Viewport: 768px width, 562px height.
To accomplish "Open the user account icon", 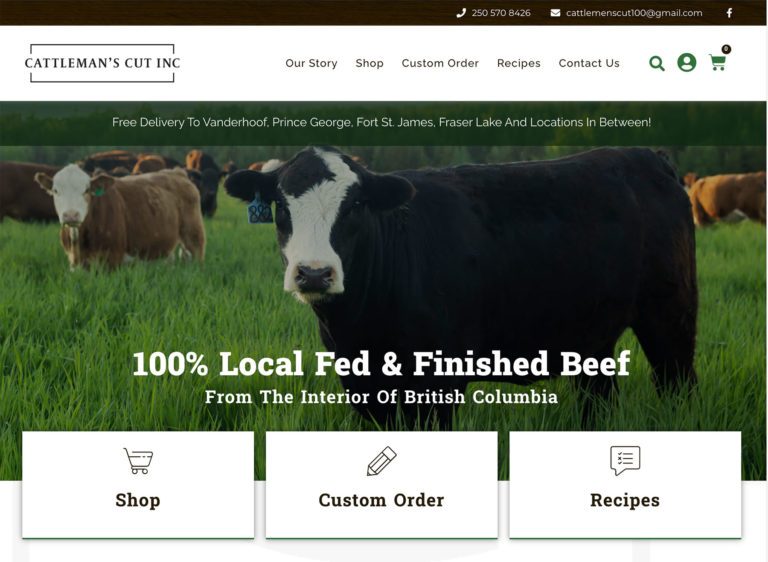I will (687, 63).
